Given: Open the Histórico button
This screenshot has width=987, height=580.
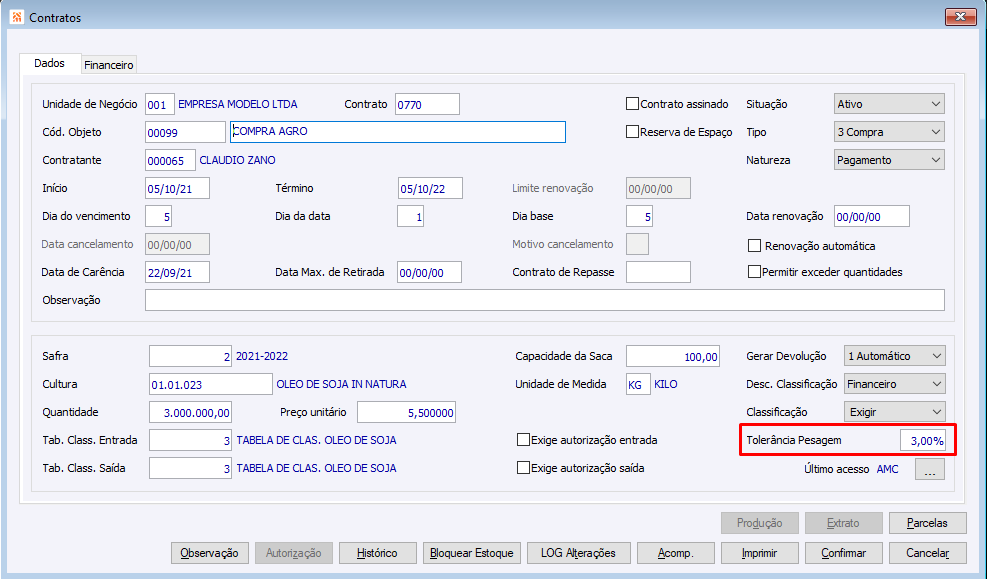Looking at the screenshot, I should [378, 553].
